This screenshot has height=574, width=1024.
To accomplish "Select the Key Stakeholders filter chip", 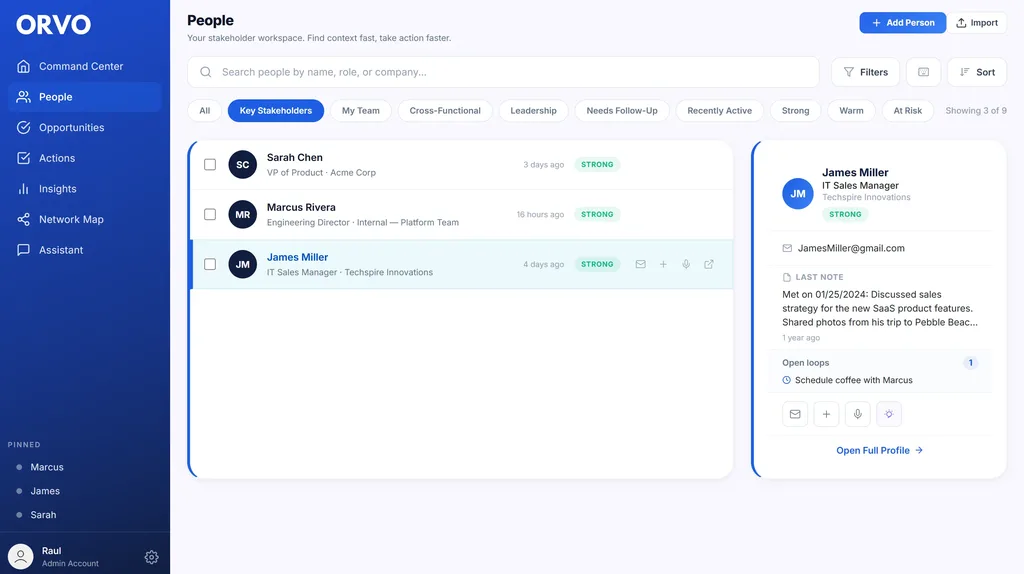I will tap(276, 110).
